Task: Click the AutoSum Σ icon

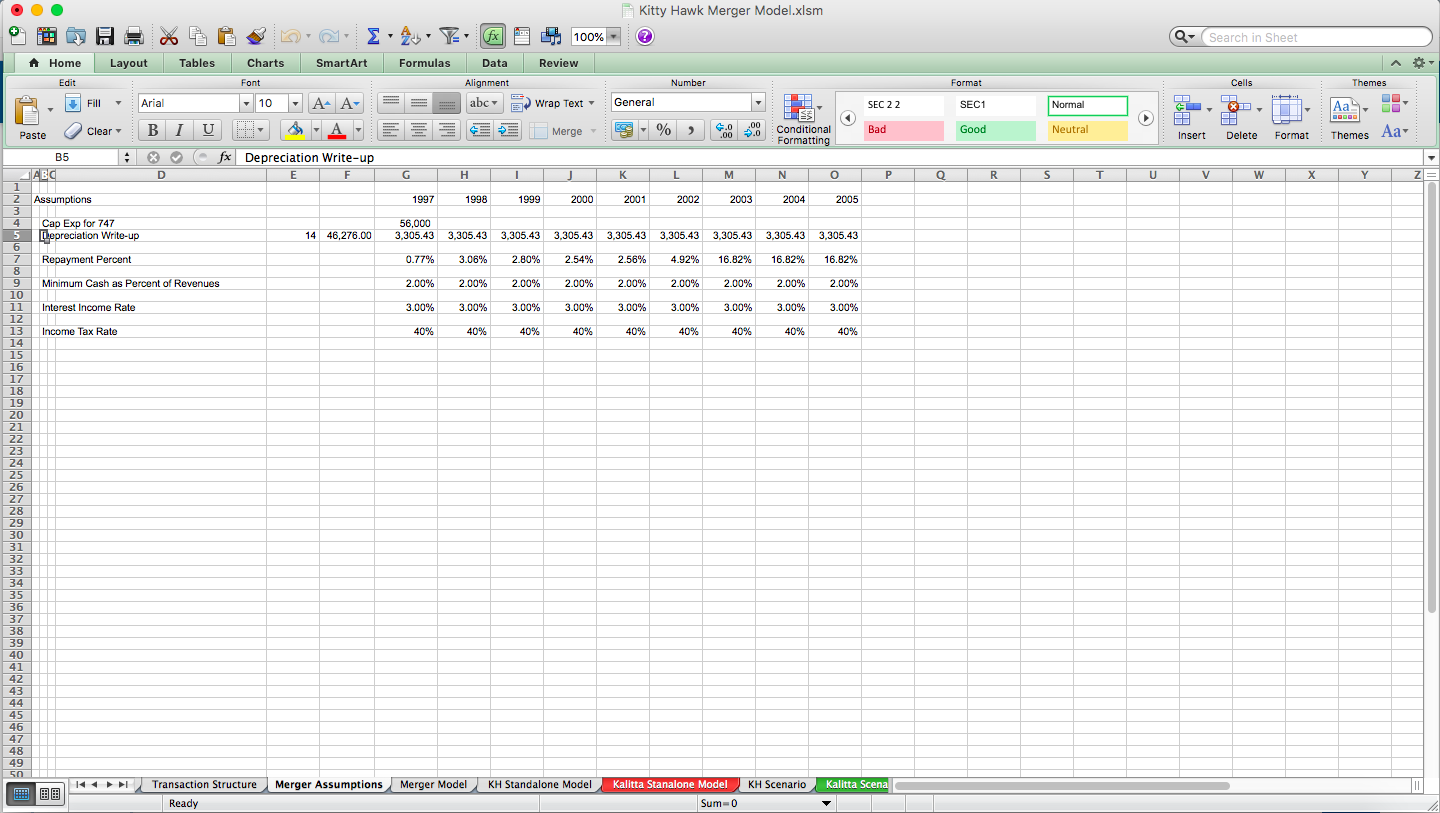Action: click(374, 35)
